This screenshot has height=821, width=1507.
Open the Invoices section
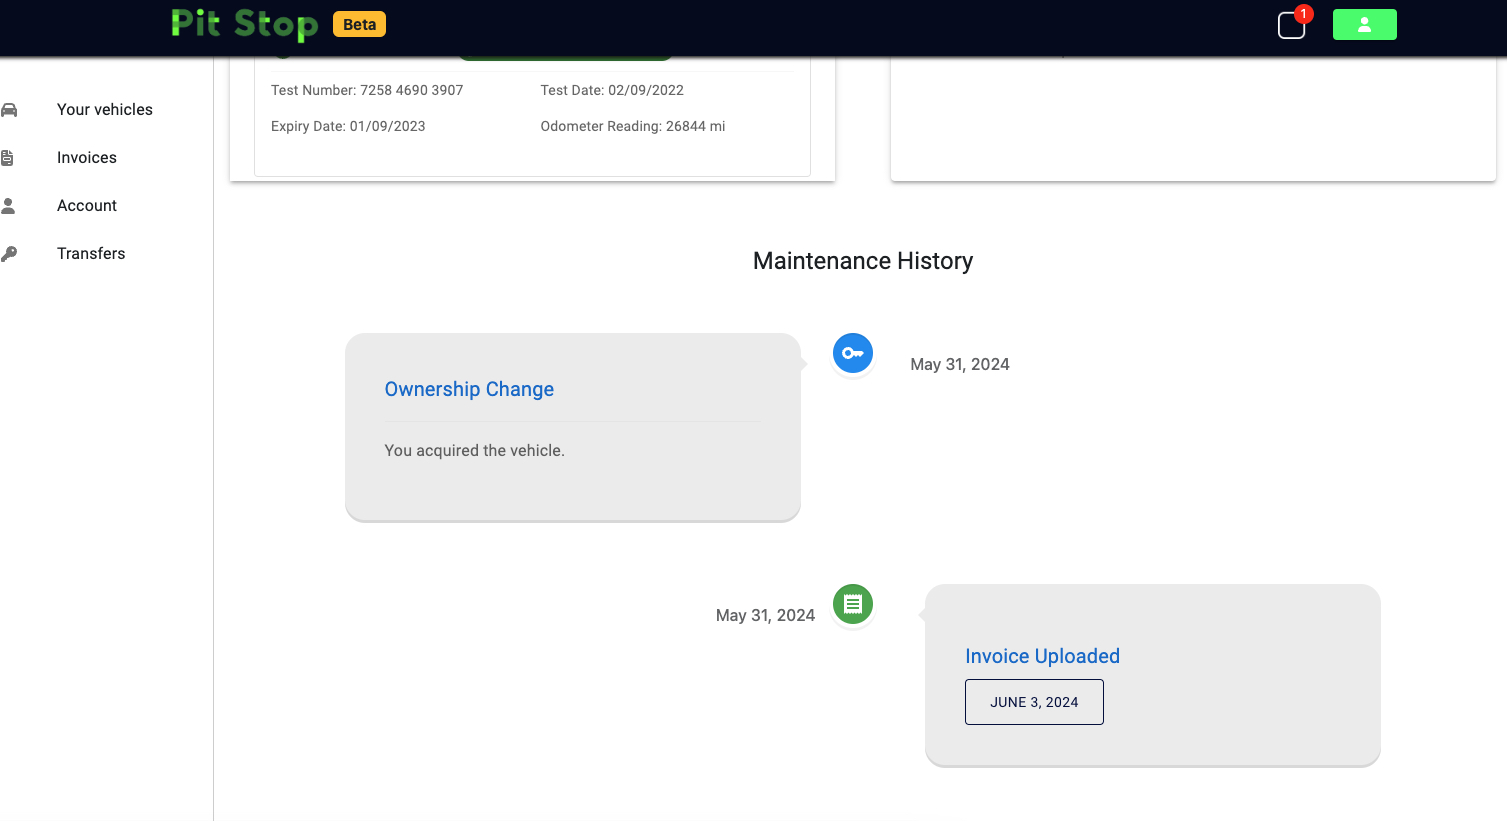click(x=87, y=158)
